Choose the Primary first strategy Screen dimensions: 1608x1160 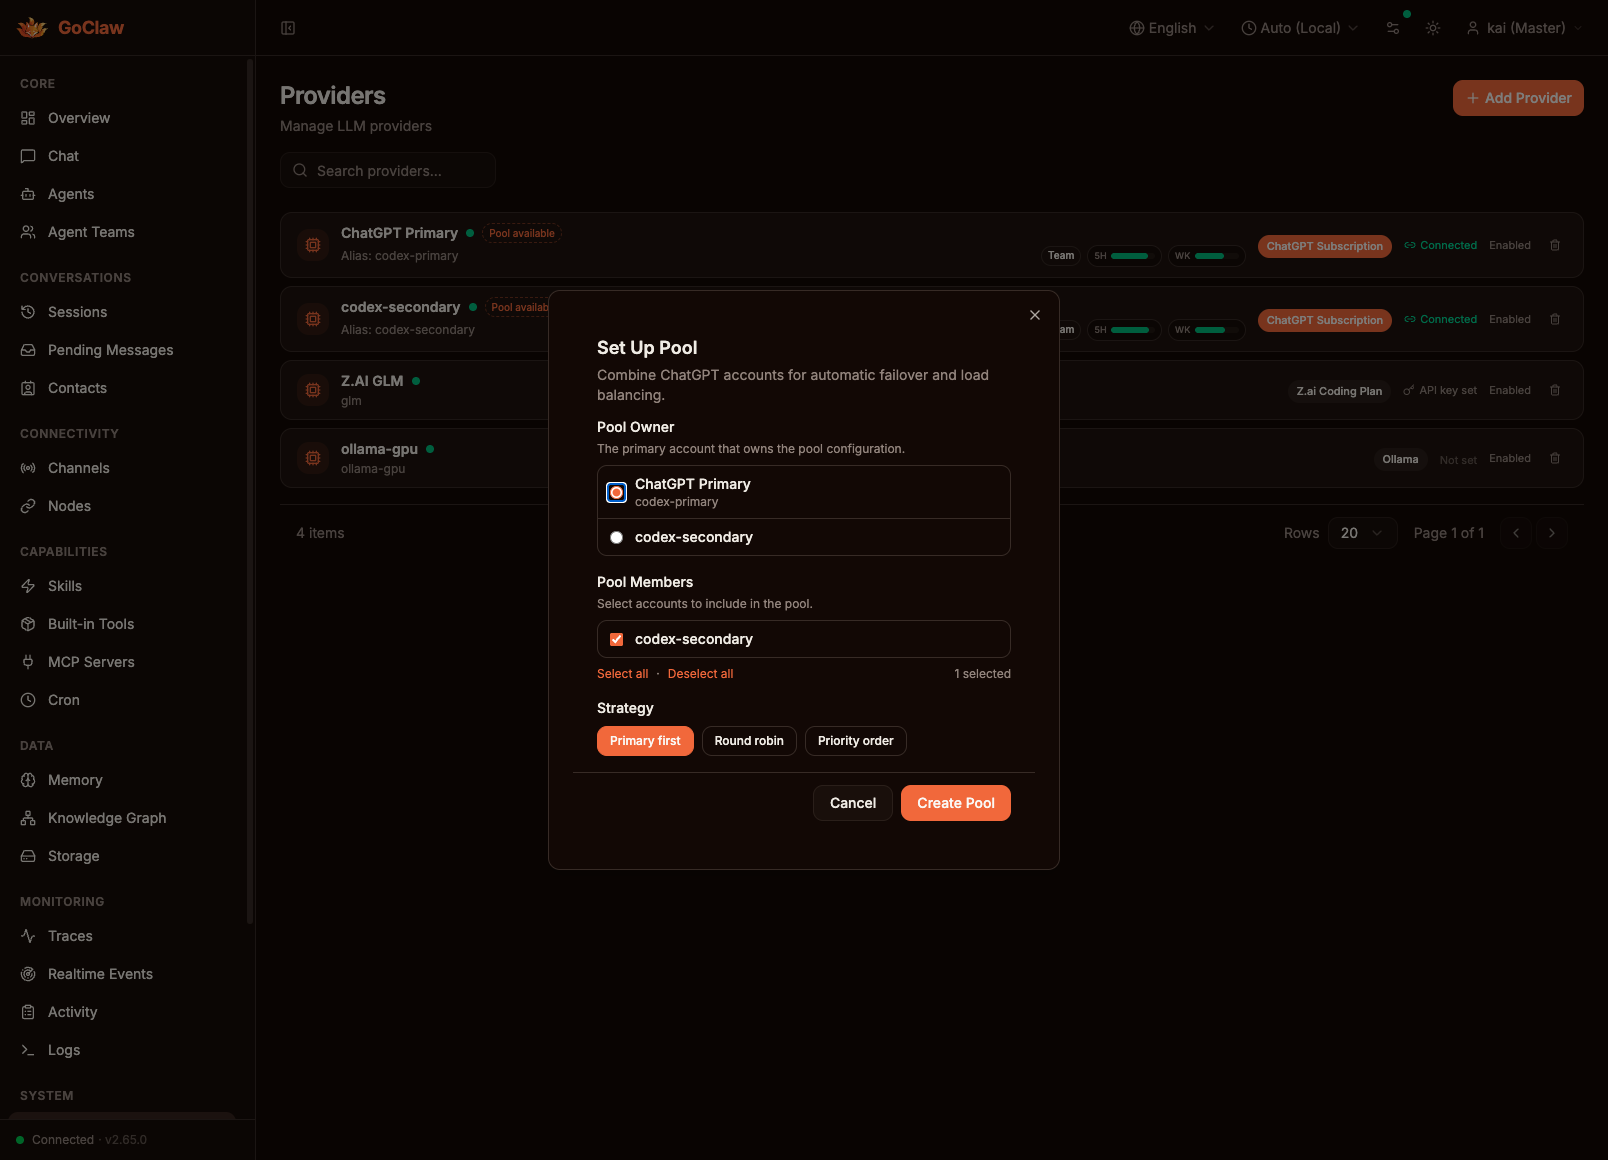[x=645, y=741]
